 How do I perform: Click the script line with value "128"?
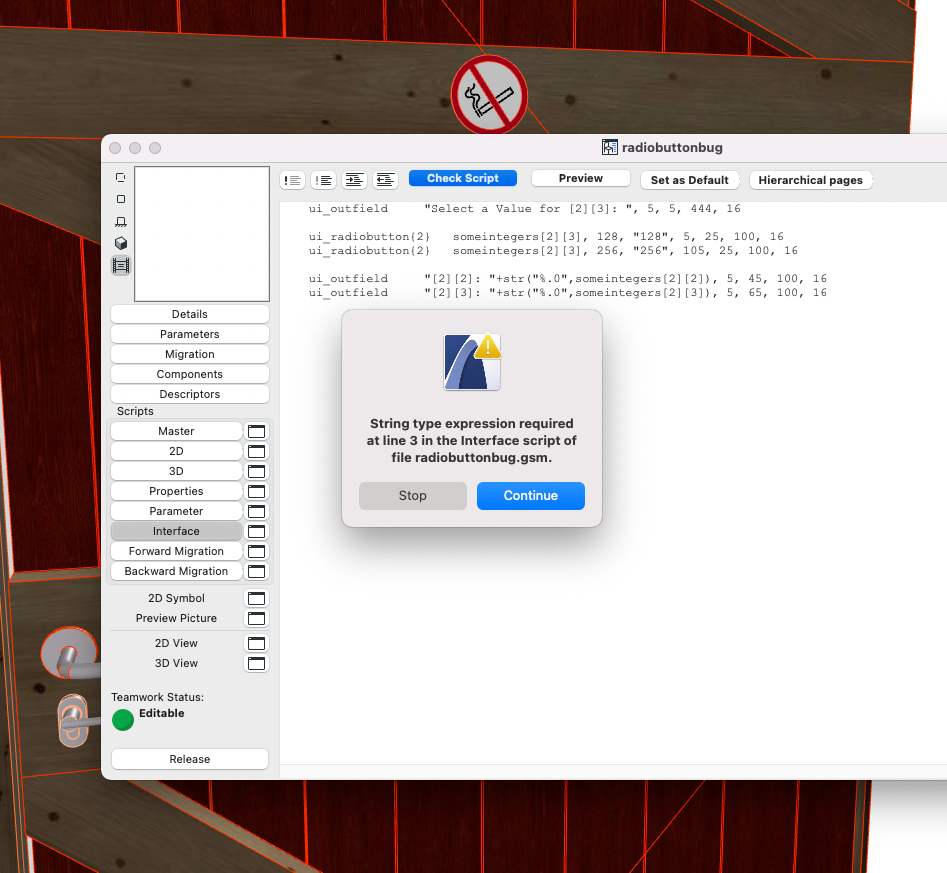pyautogui.click(x=546, y=236)
